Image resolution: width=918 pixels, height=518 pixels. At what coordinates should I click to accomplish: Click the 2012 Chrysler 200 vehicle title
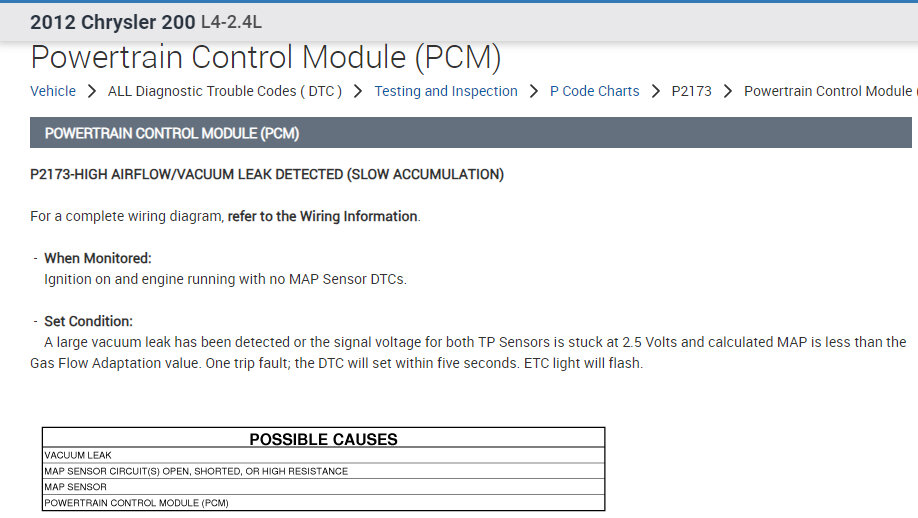[x=111, y=21]
